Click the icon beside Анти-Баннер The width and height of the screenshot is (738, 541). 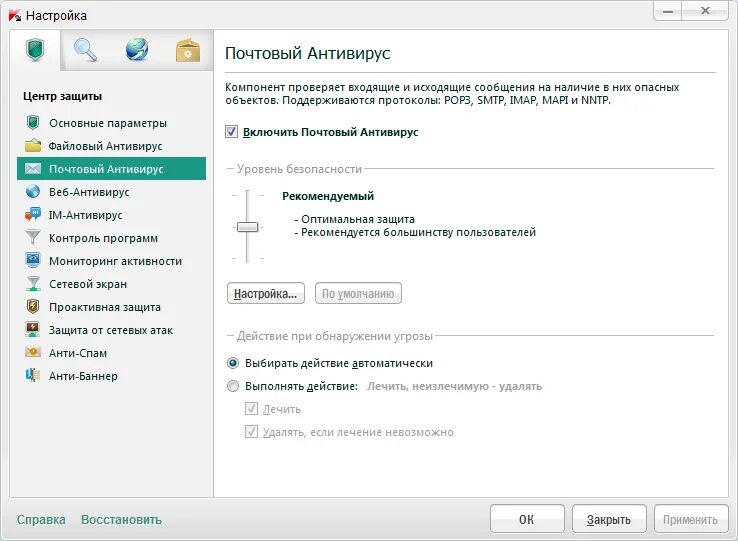(32, 375)
